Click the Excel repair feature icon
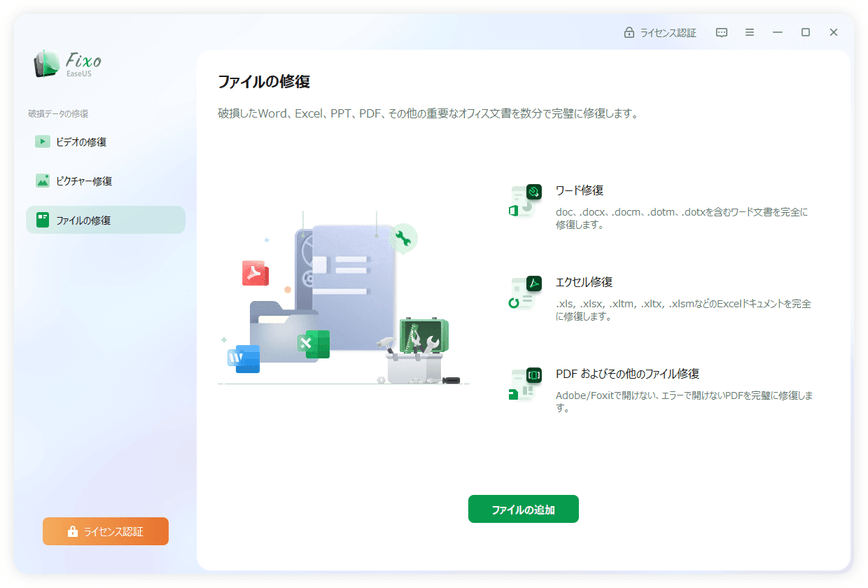Screen dimensions: 868x588 (x=525, y=292)
